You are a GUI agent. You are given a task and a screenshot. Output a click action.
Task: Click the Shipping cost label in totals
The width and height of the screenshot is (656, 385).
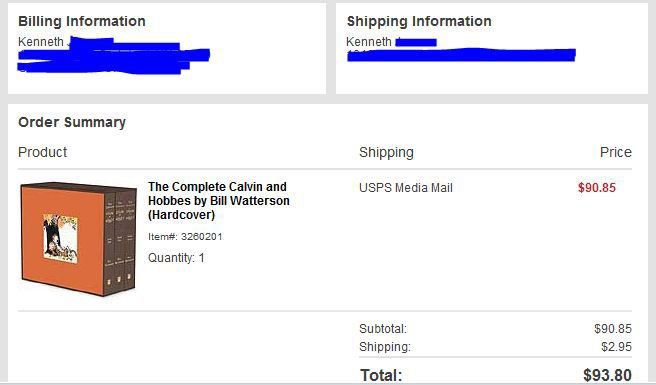coord(384,347)
